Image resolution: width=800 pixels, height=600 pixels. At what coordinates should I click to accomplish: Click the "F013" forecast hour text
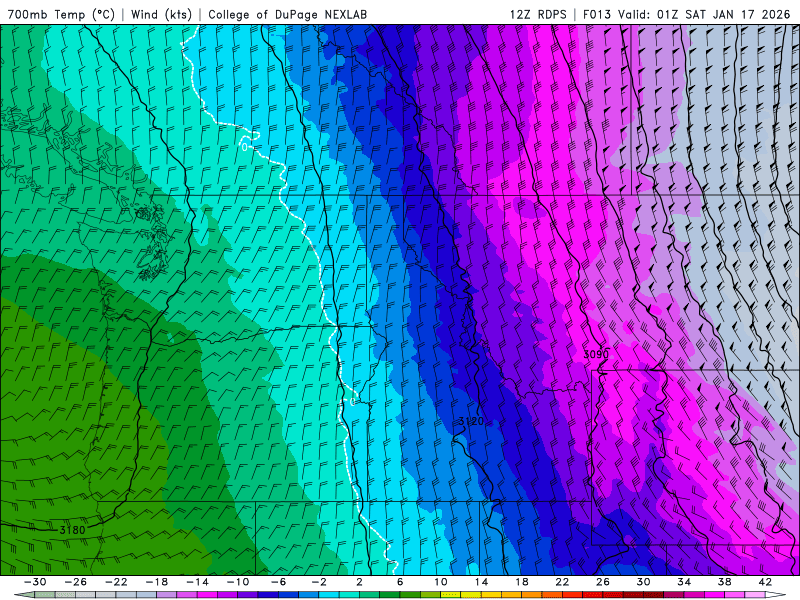pyautogui.click(x=596, y=14)
